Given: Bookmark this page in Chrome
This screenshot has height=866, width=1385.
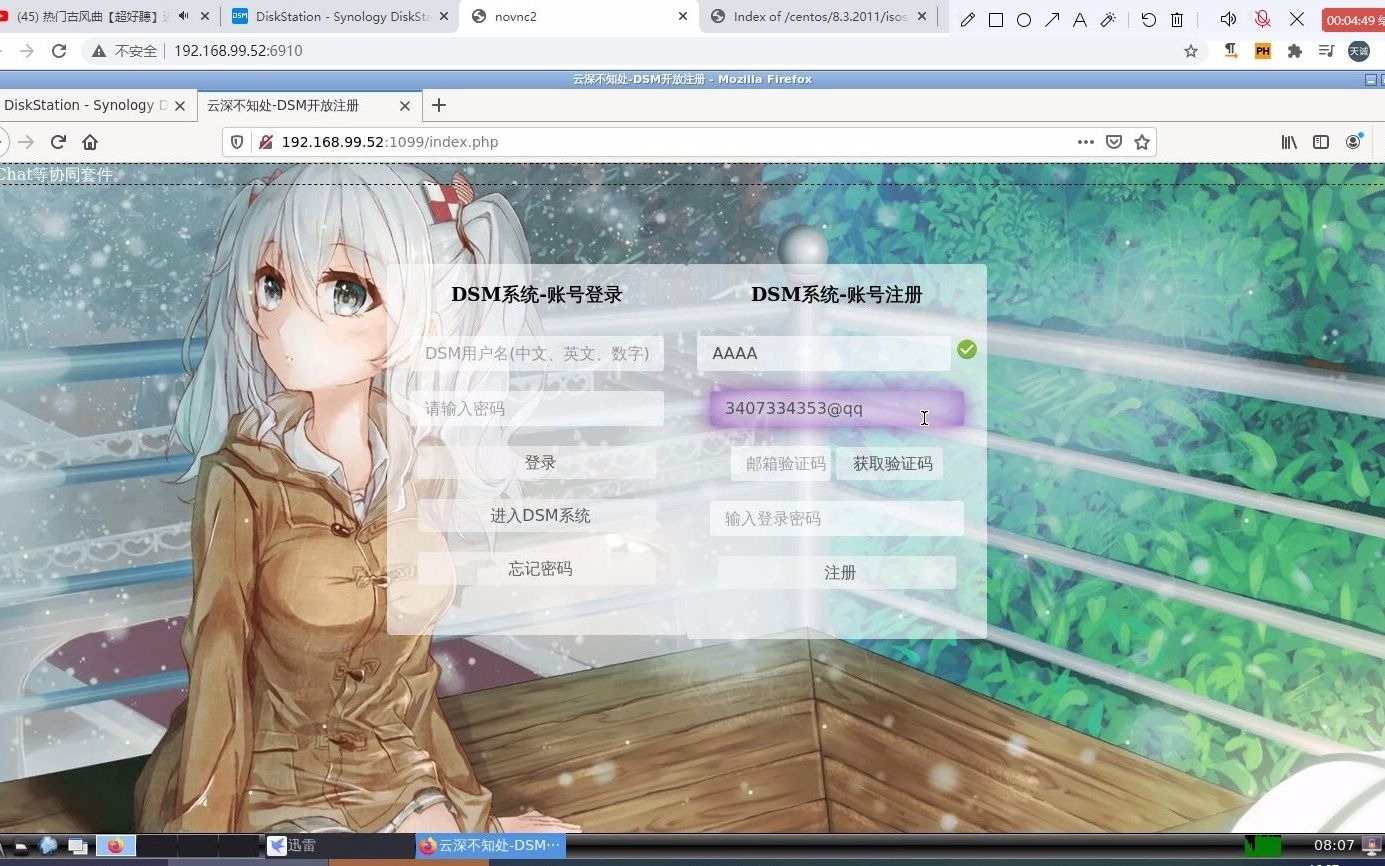Looking at the screenshot, I should [1191, 51].
